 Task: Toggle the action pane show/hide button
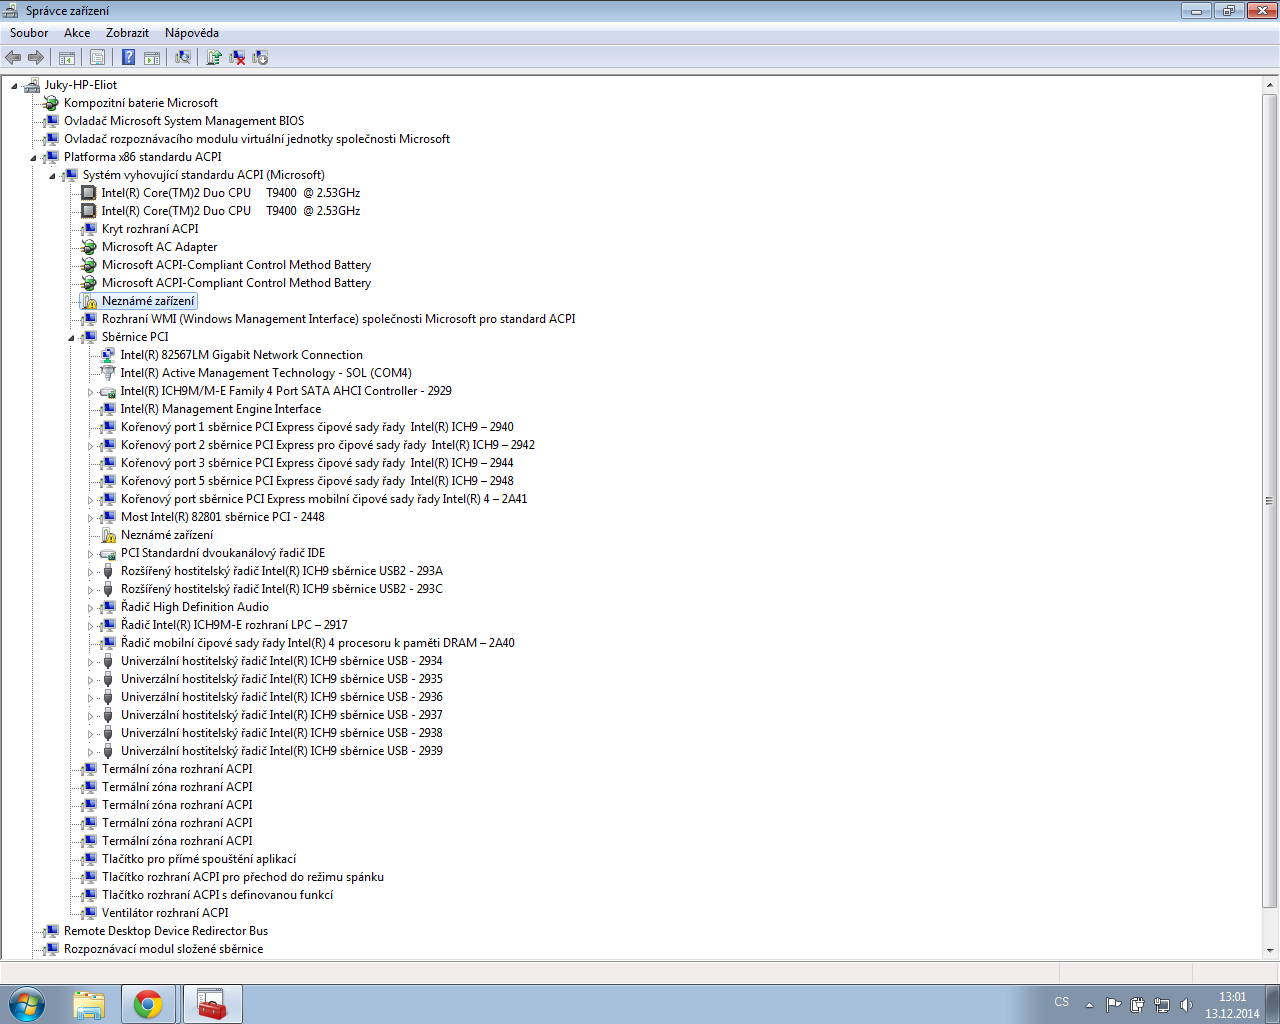click(152, 58)
